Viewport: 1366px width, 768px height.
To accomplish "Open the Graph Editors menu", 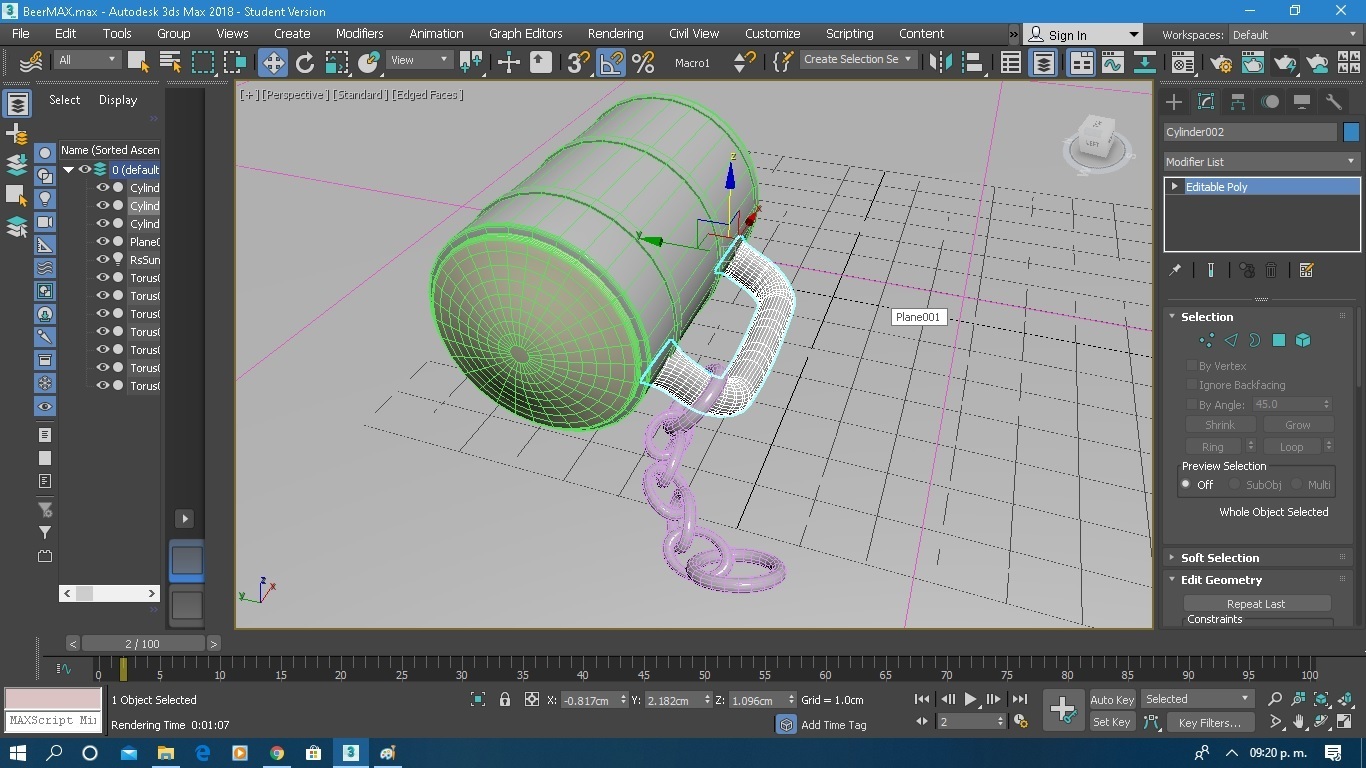I will (x=525, y=33).
